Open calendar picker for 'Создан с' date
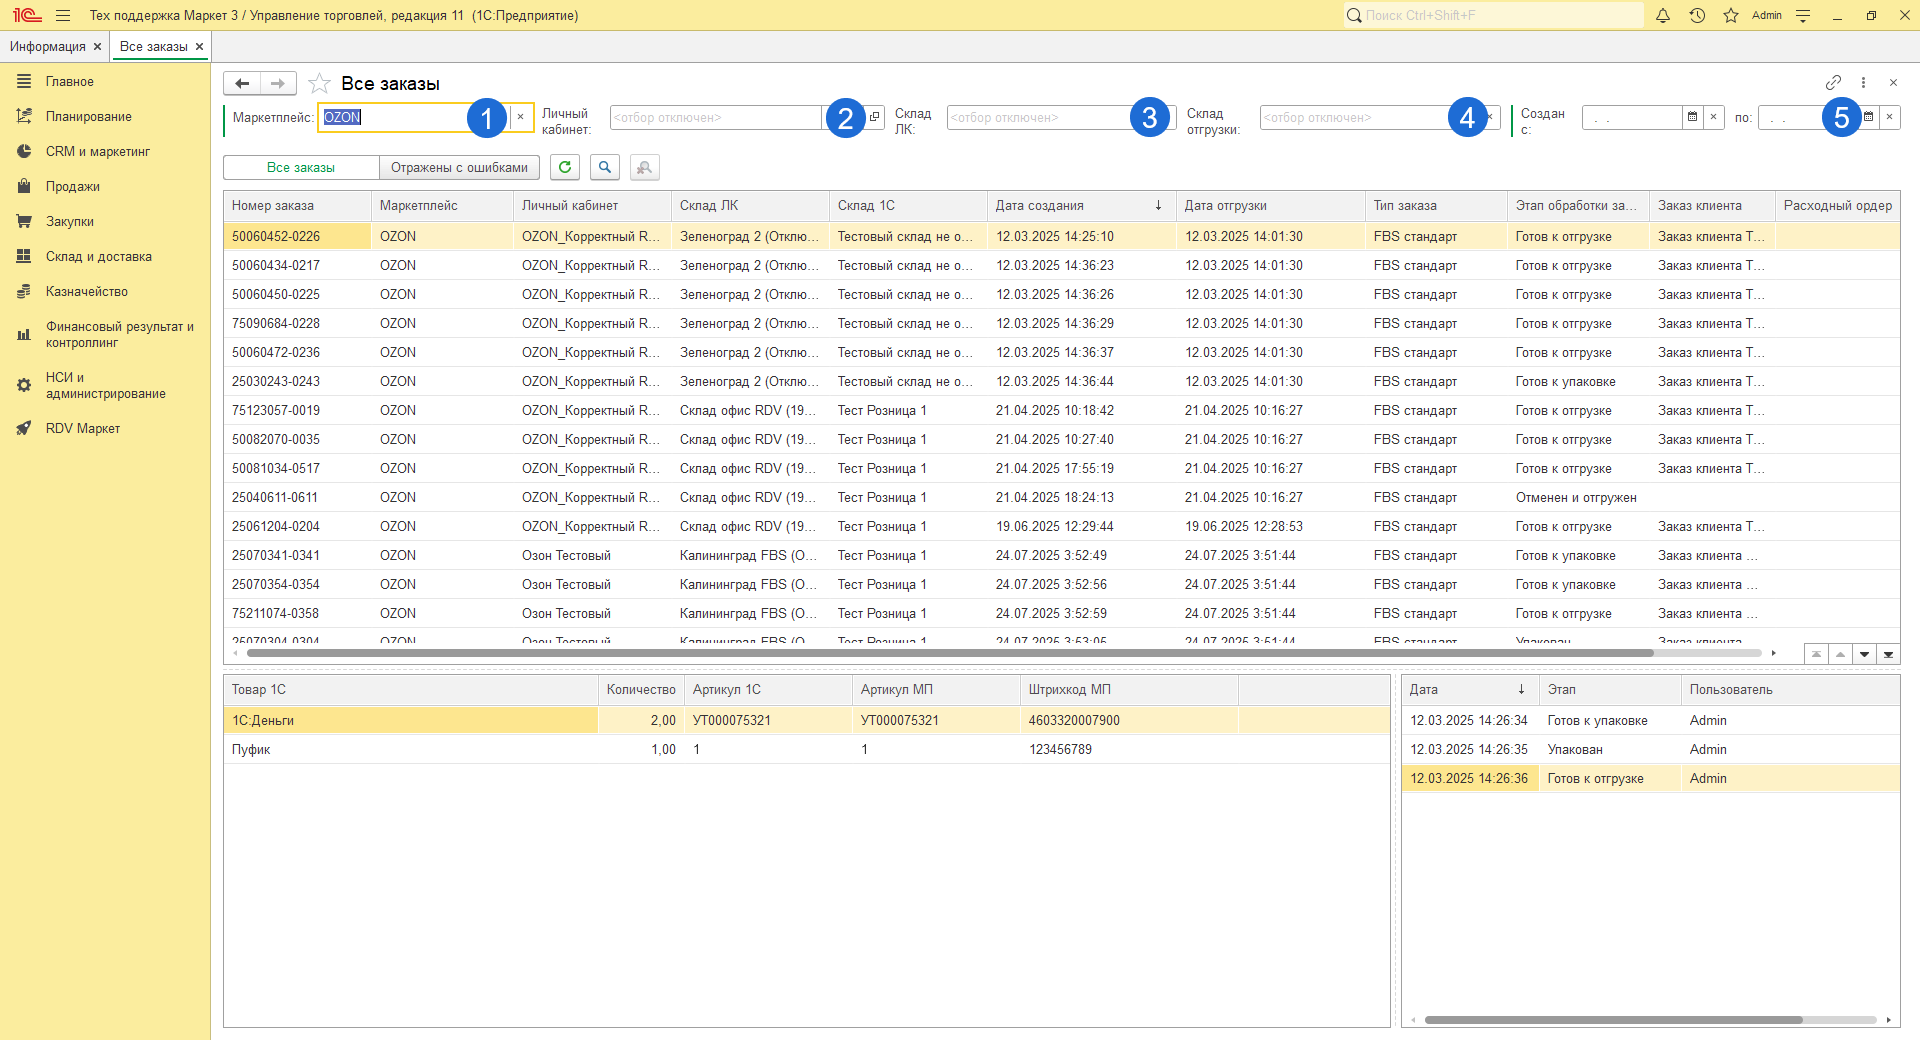1920x1040 pixels. click(1692, 118)
